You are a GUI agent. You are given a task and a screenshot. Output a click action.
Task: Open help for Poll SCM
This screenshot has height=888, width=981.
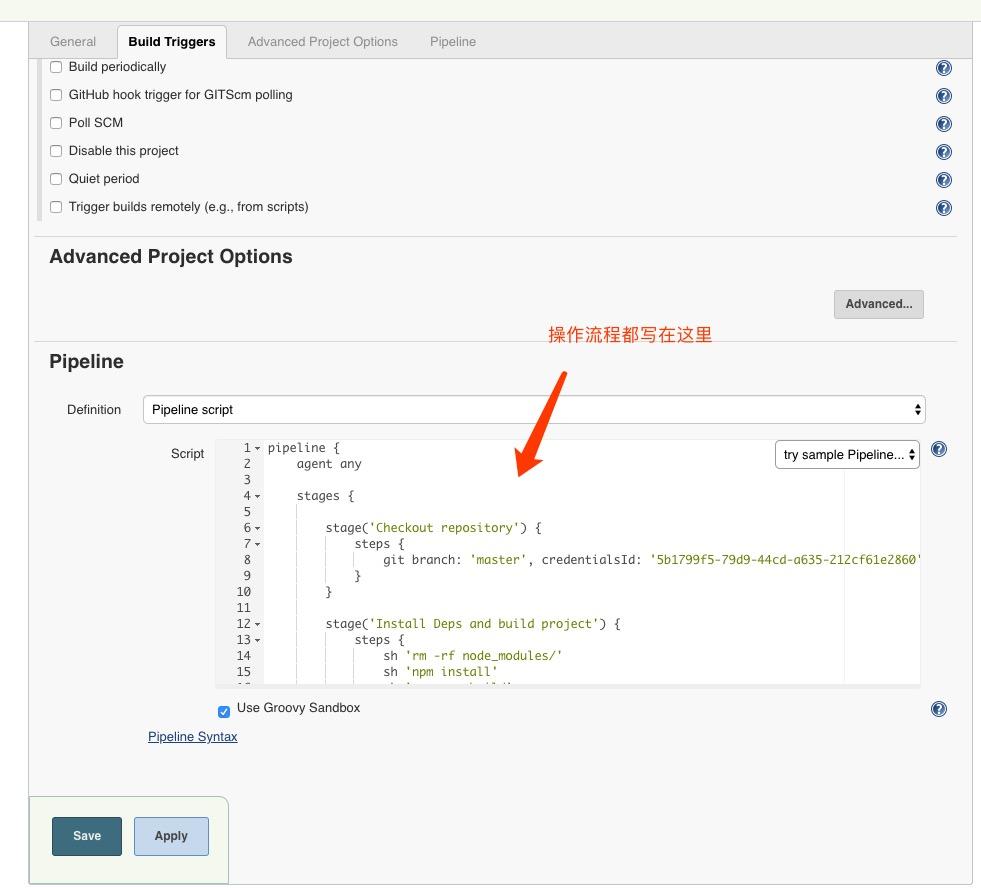coord(944,124)
